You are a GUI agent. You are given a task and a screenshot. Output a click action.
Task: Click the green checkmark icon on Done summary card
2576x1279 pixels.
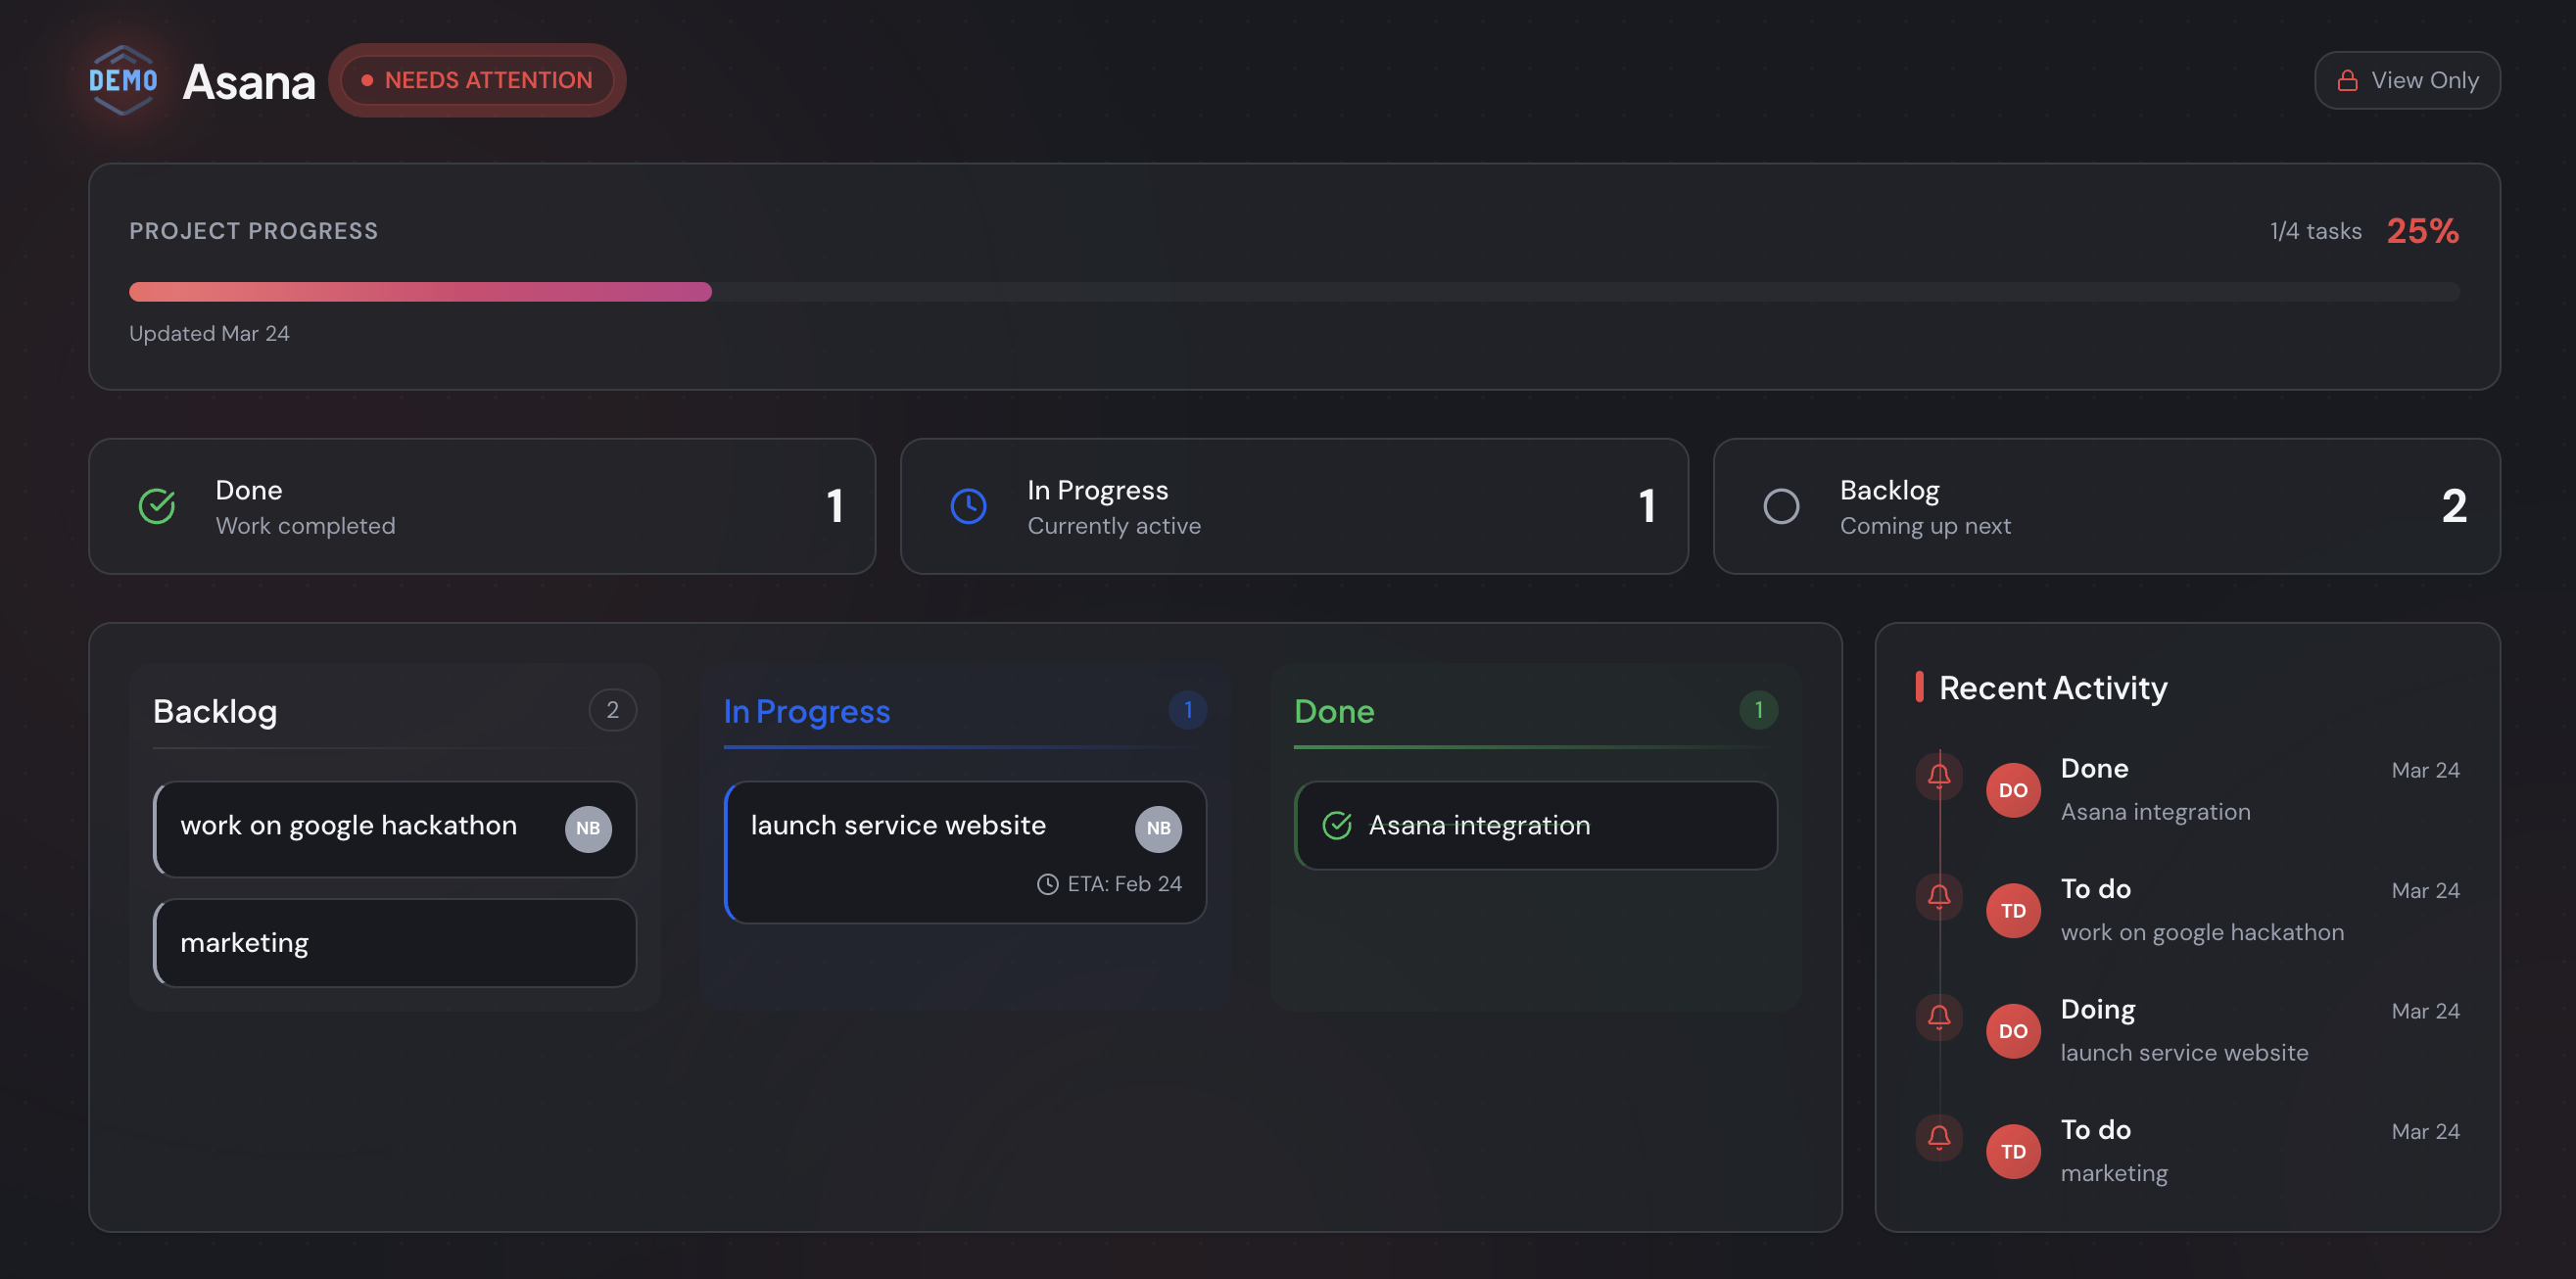(x=157, y=506)
